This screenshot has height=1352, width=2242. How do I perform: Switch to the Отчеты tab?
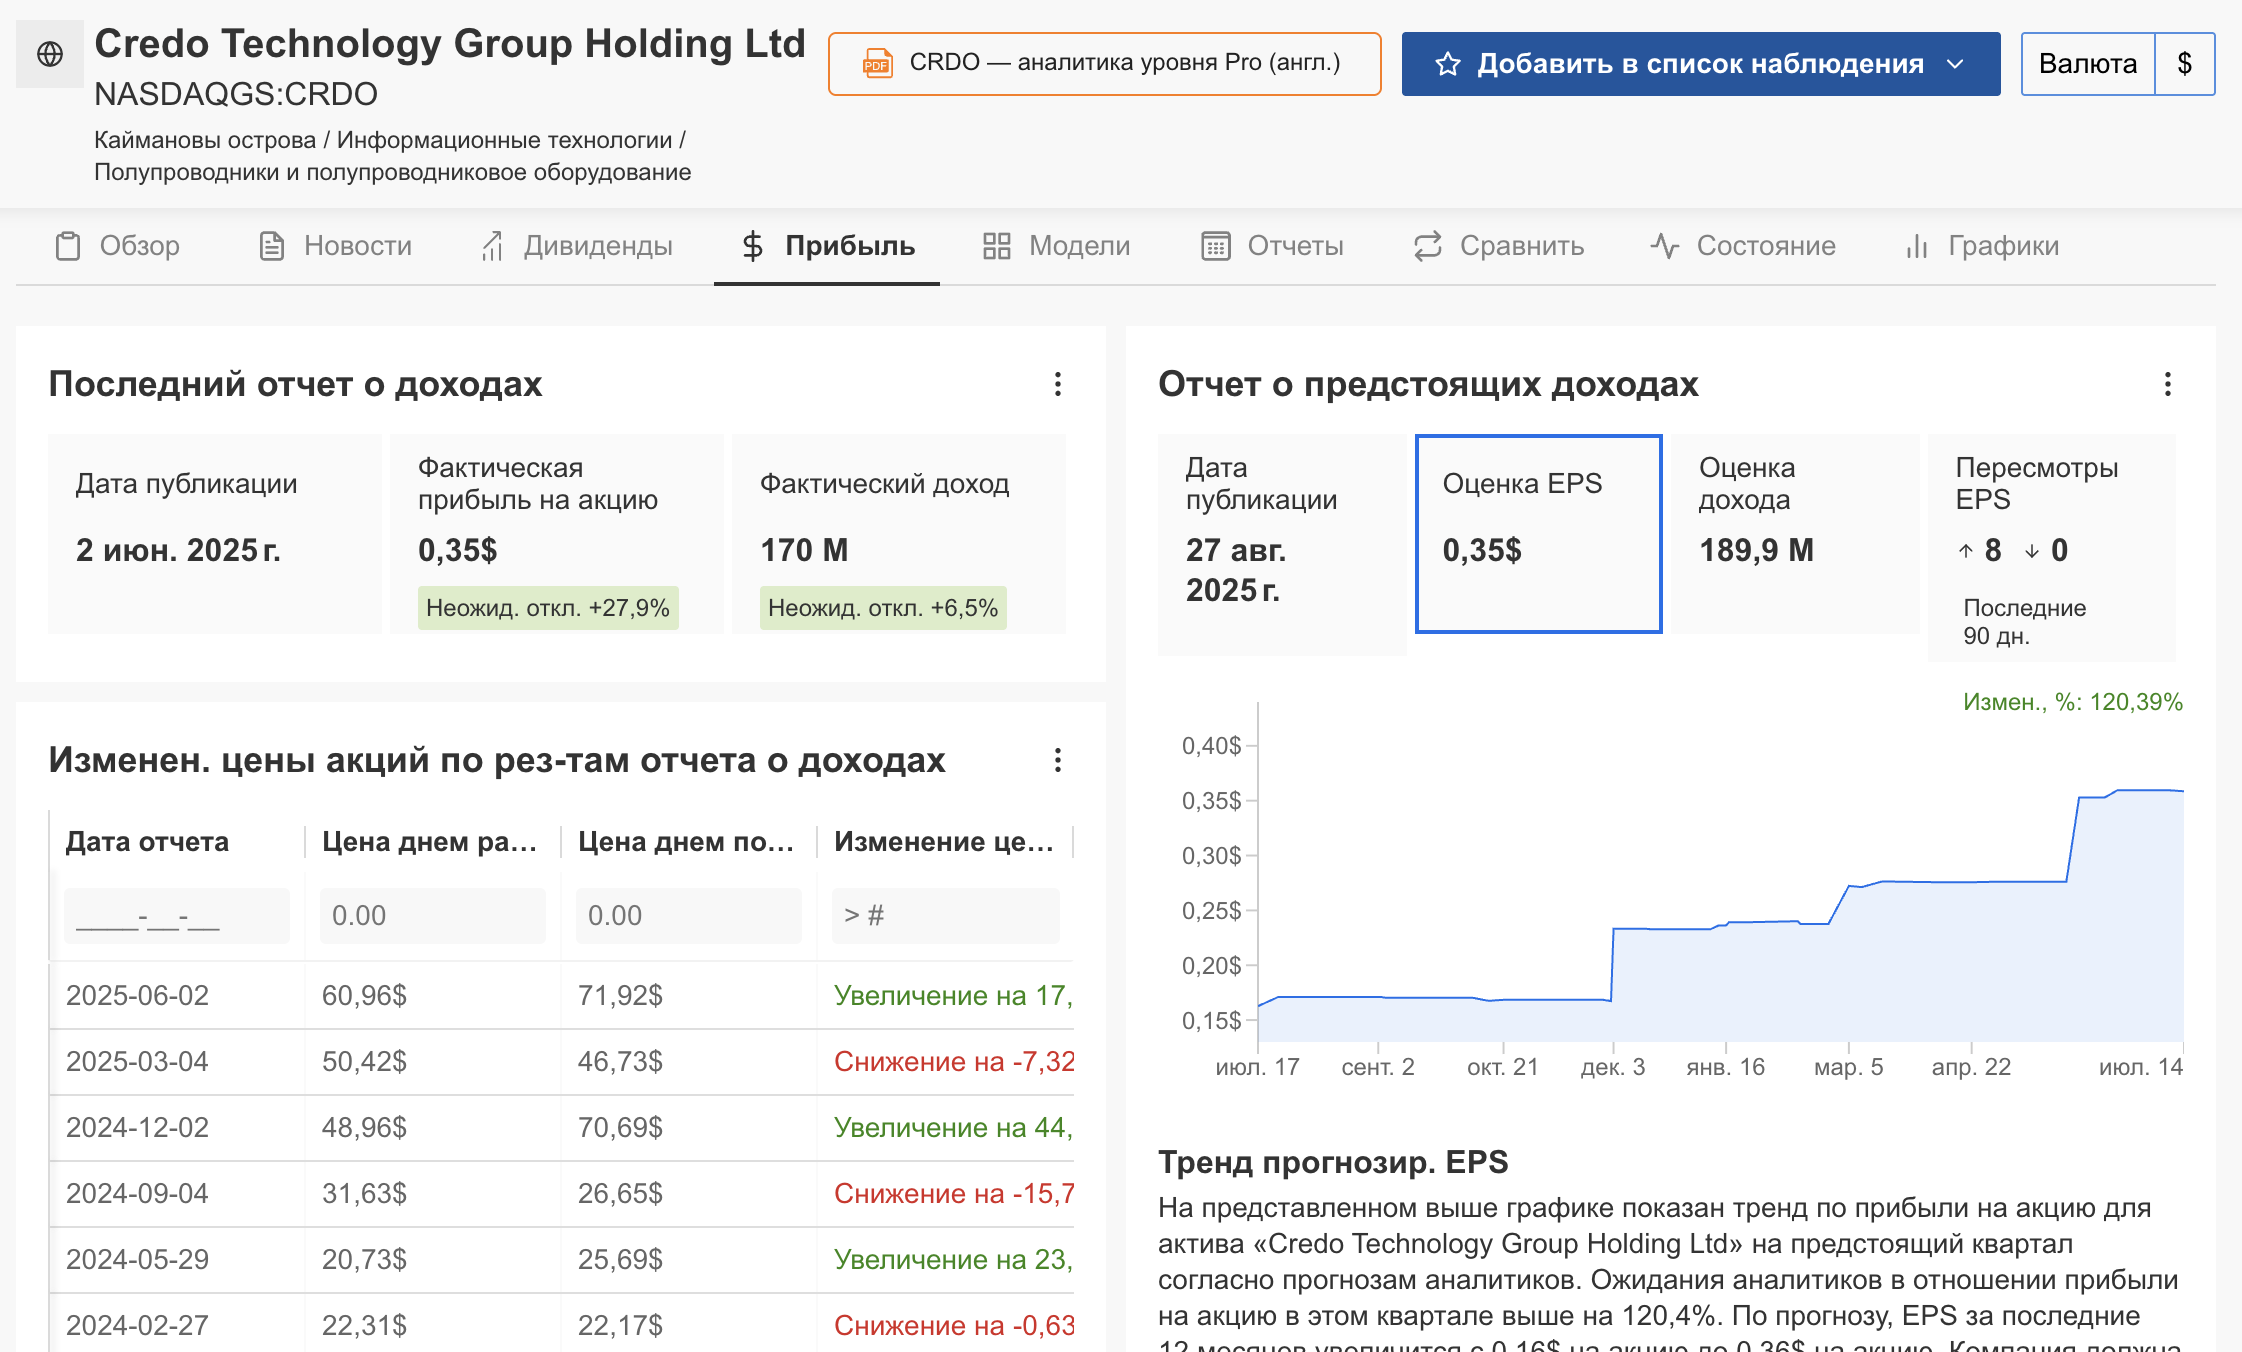1272,246
